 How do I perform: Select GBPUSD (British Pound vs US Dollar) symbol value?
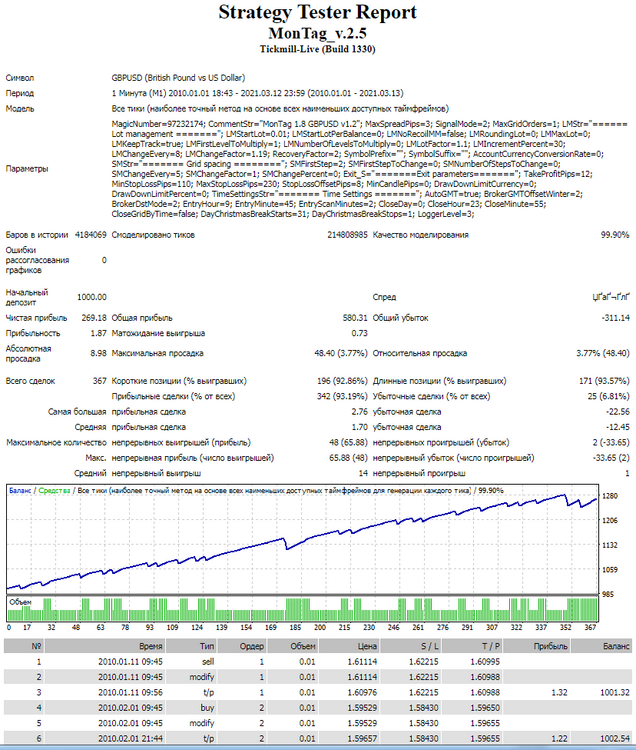tap(178, 77)
